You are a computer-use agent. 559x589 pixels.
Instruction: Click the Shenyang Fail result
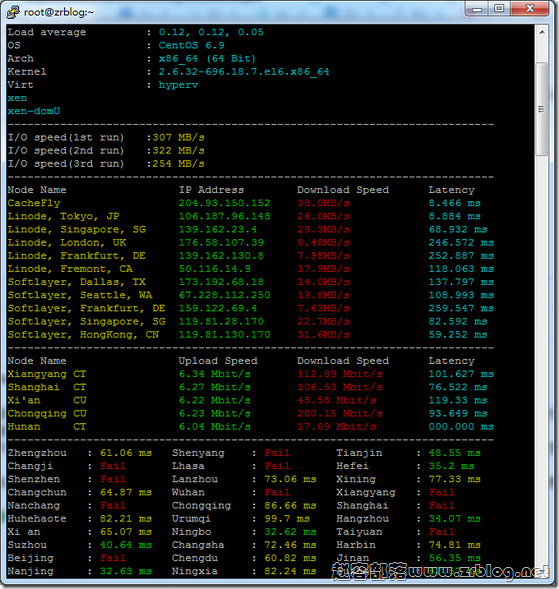[277, 453]
